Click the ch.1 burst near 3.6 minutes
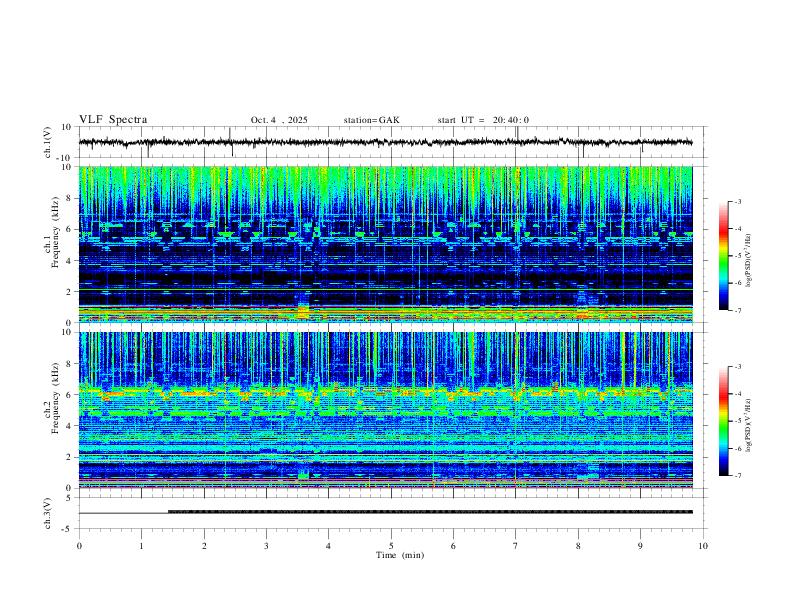Screen dimensions: 792x612 tap(303, 308)
